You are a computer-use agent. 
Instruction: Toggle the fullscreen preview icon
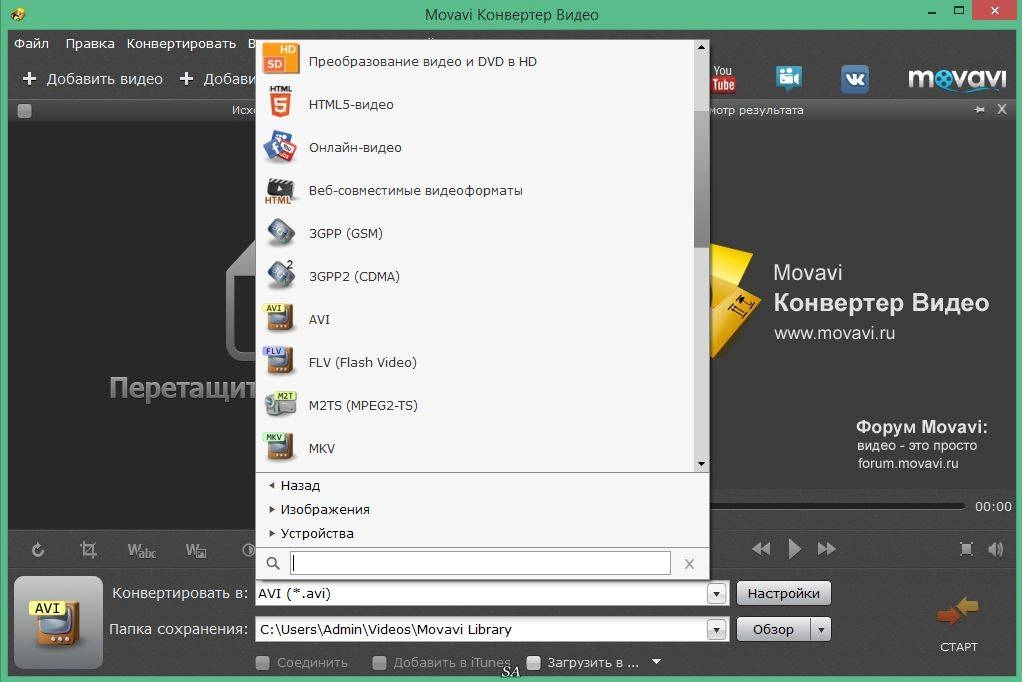tap(967, 549)
